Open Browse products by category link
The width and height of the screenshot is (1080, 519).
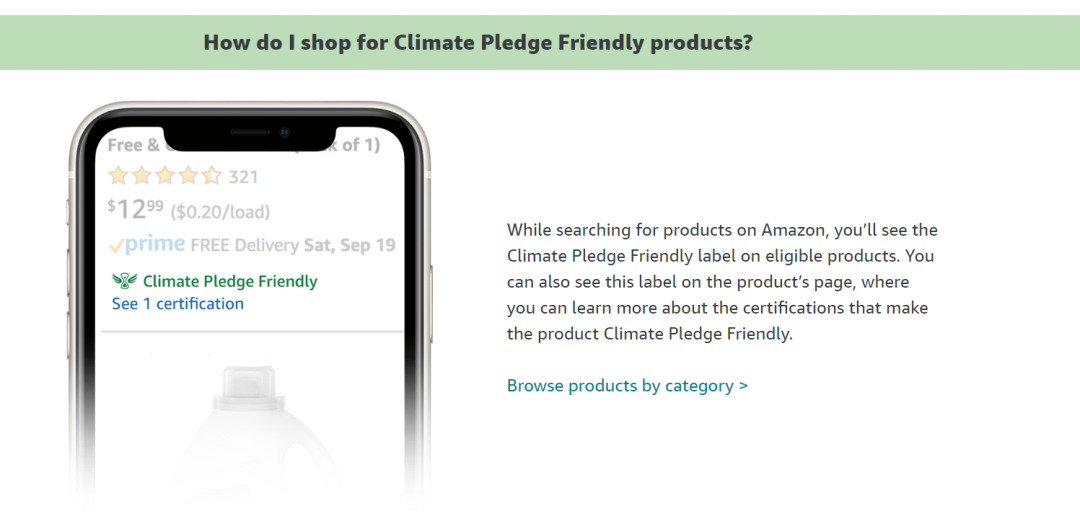tap(627, 385)
